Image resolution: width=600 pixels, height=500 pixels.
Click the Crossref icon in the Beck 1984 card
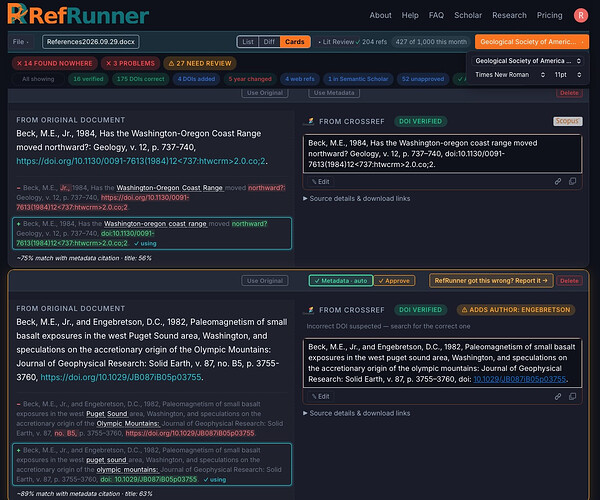[310, 121]
